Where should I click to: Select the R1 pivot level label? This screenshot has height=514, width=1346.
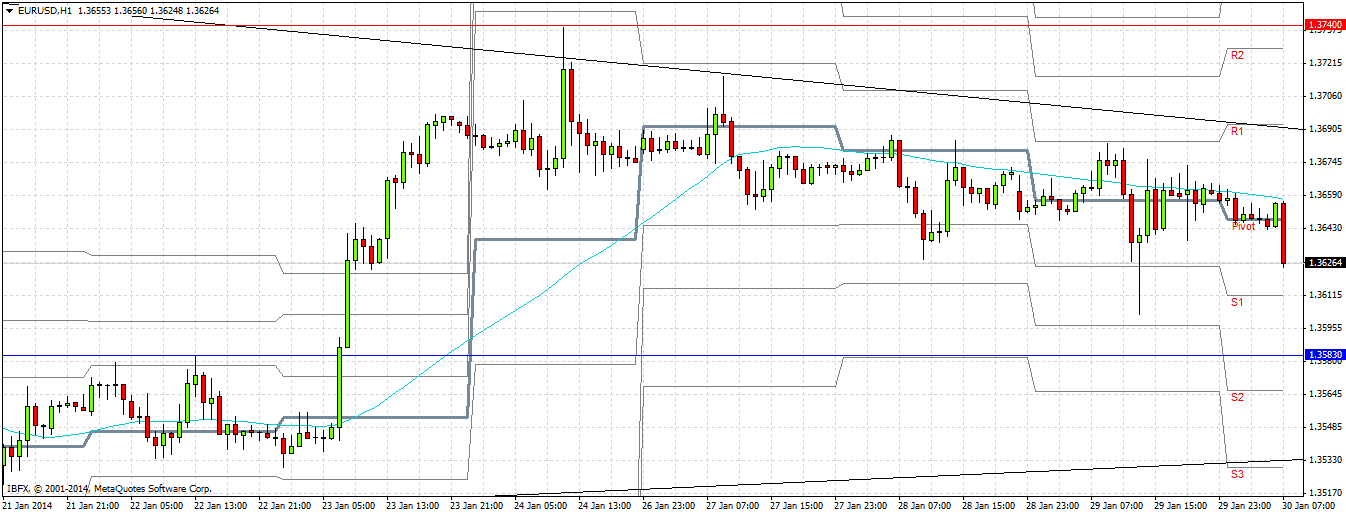(1237, 131)
